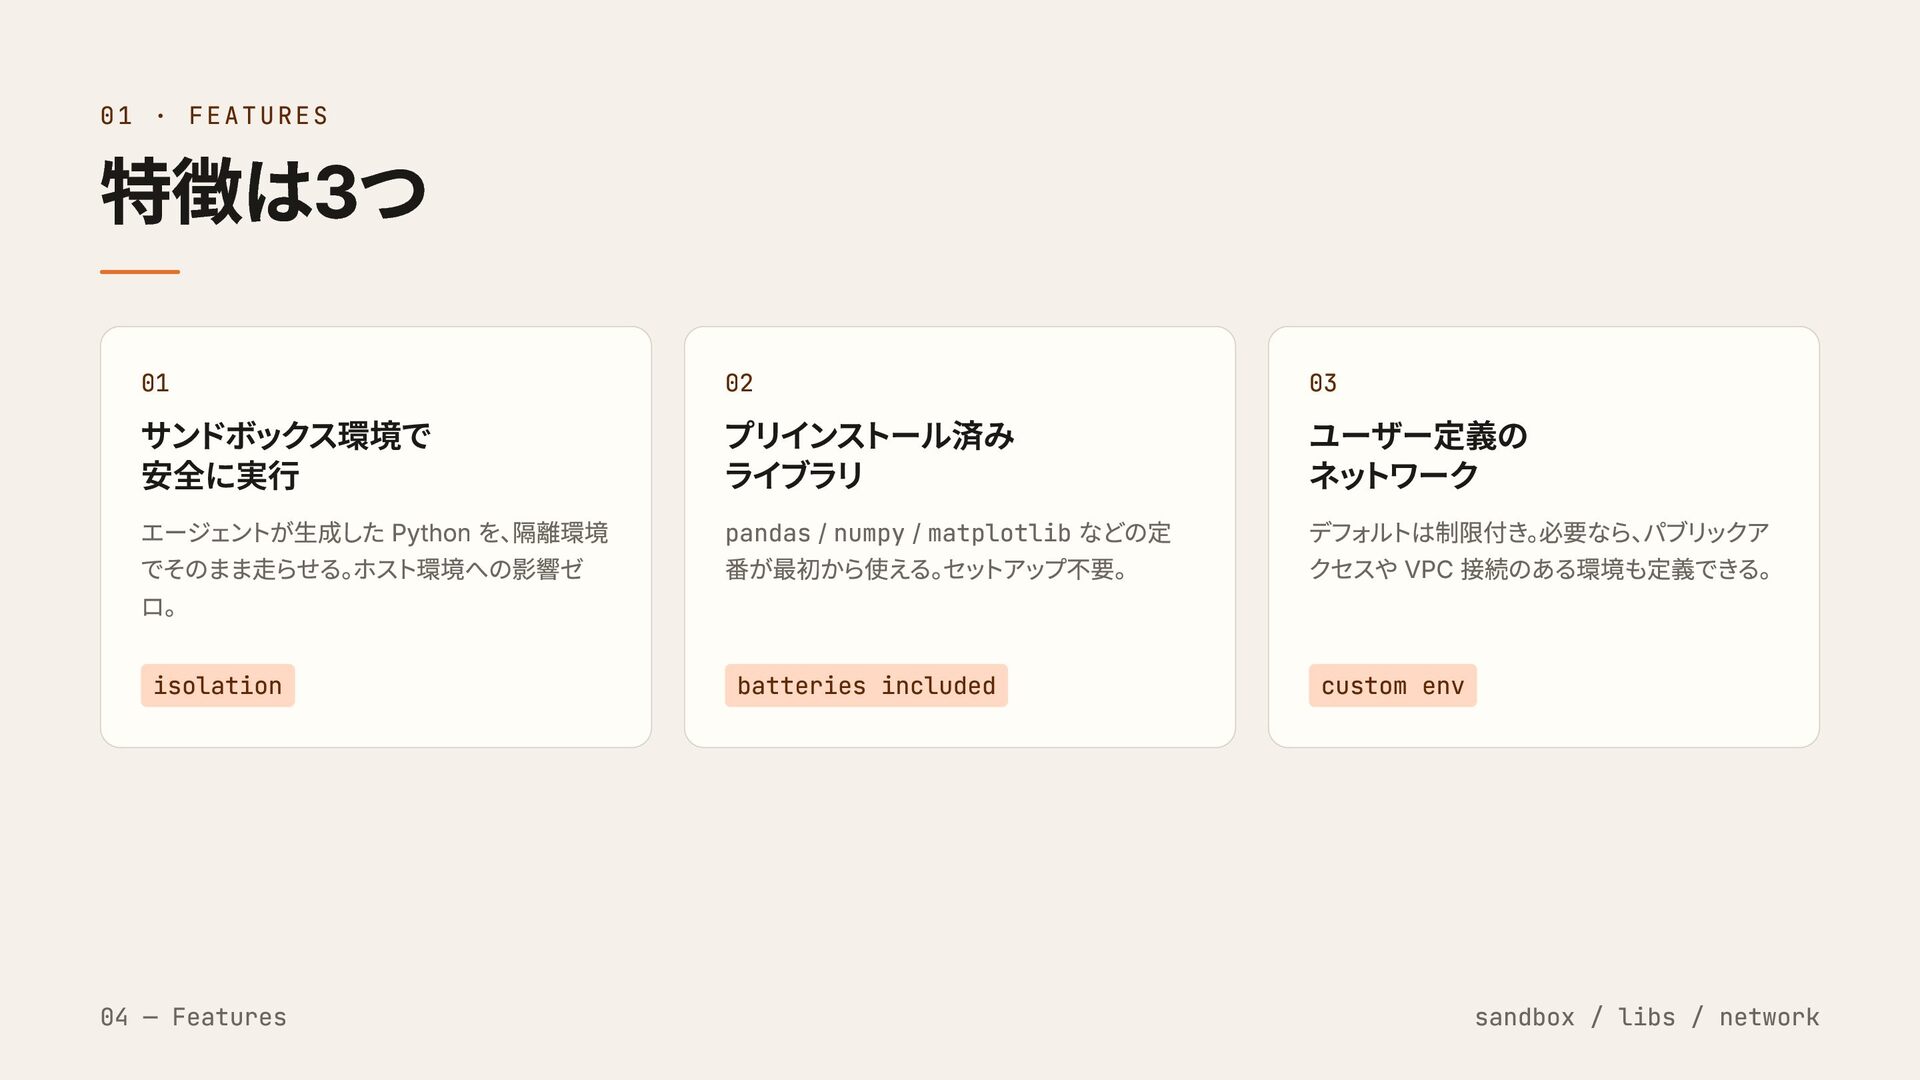Click the orange accent line under the title
The image size is (1920, 1080).
pyautogui.click(x=140, y=271)
